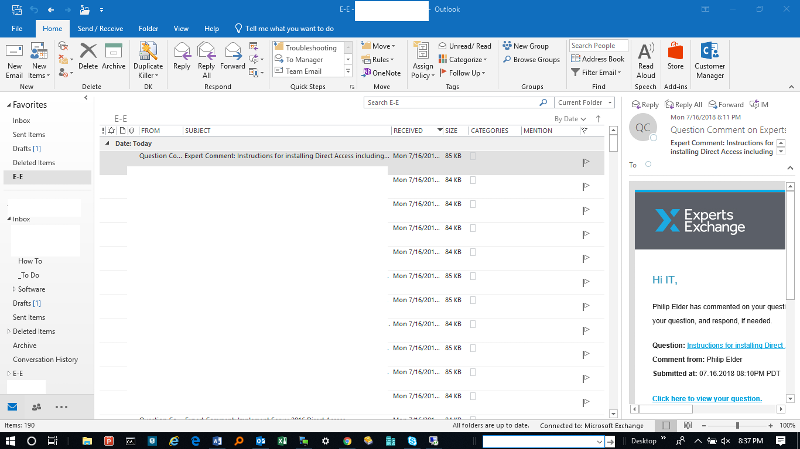Send message to OneNote
The width and height of the screenshot is (800, 449).
tap(381, 73)
